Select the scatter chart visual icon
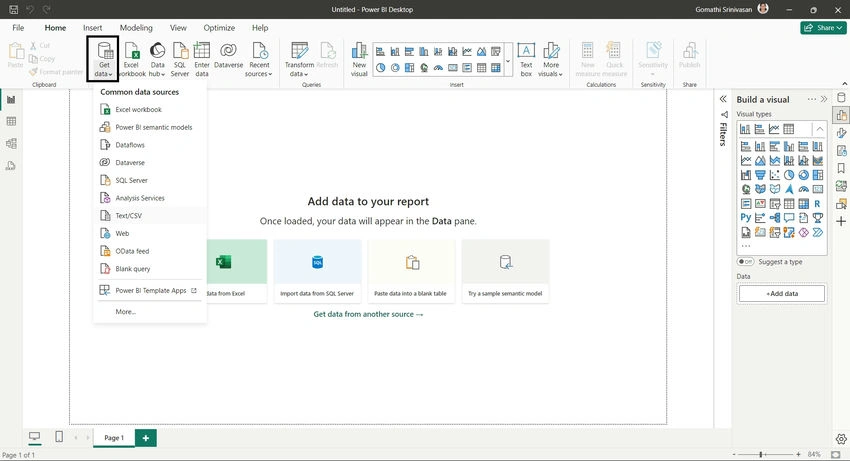 coord(775,175)
